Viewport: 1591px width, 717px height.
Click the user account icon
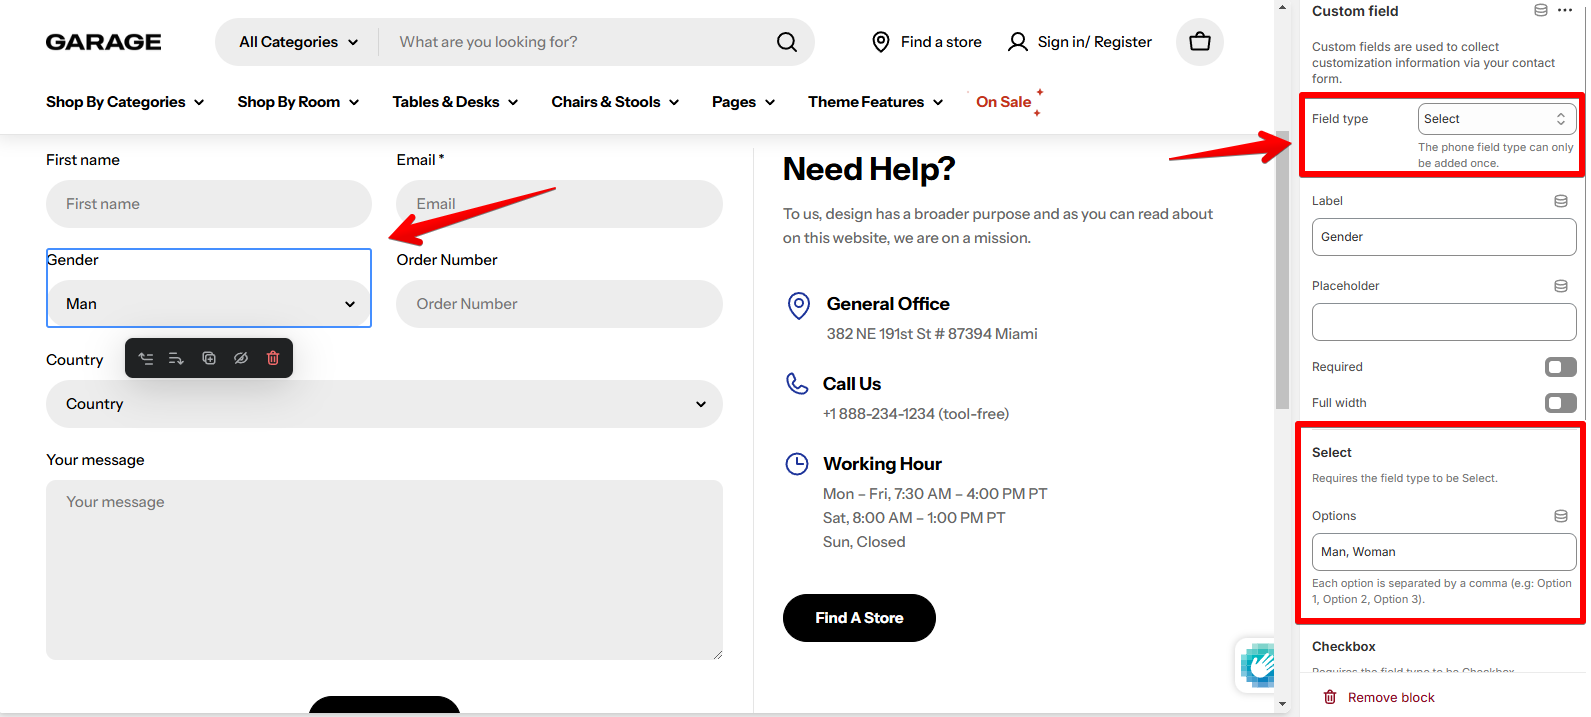point(1018,42)
